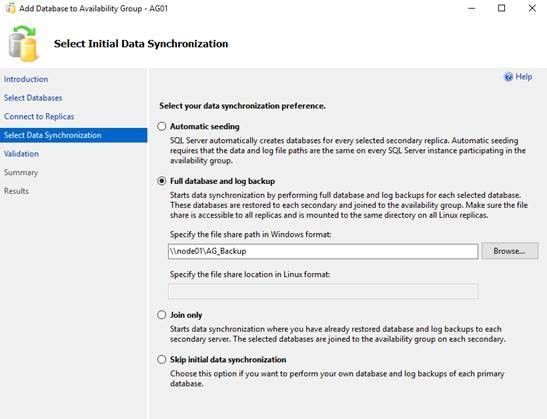The height and width of the screenshot is (419, 547).
Task: Open the Connect to Replicas step
Action: pyautogui.click(x=39, y=117)
